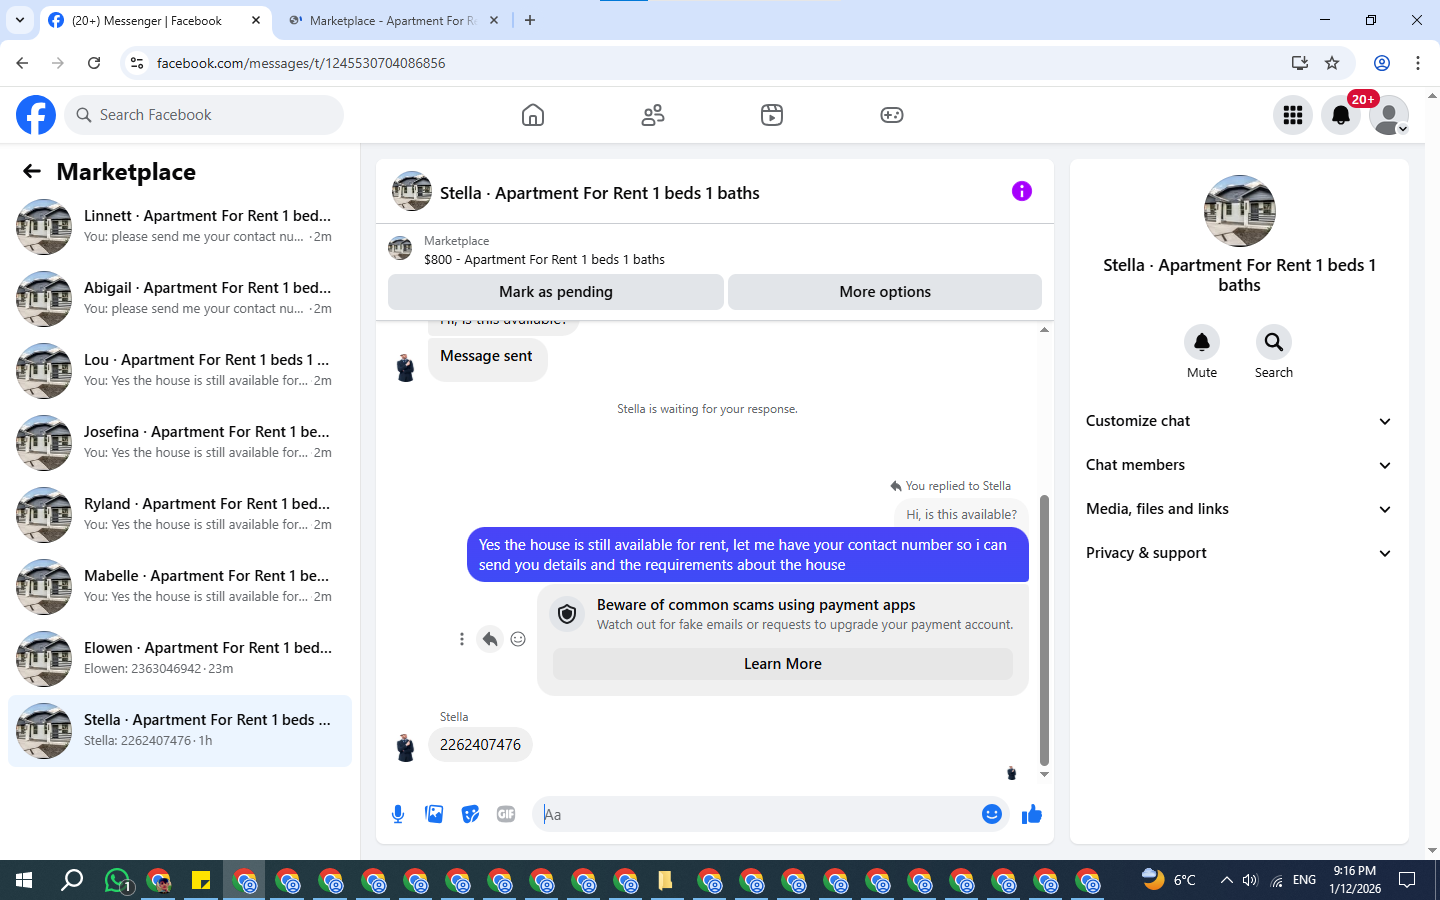Image resolution: width=1440 pixels, height=900 pixels.
Task: Open the $800 Apartment listing link
Action: click(544, 259)
